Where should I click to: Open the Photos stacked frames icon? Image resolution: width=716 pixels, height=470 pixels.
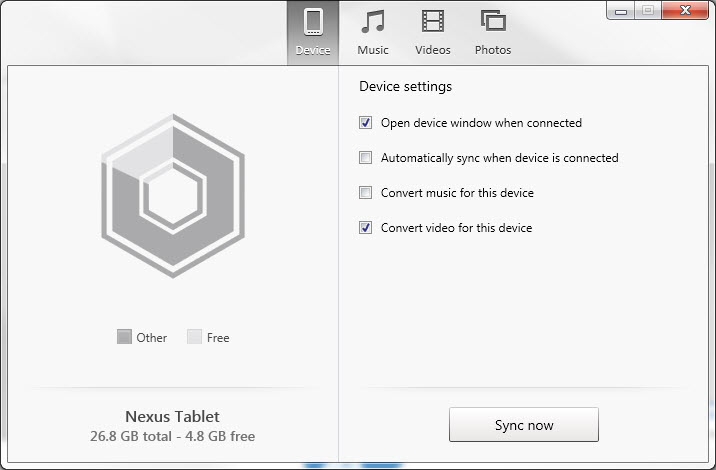493,22
